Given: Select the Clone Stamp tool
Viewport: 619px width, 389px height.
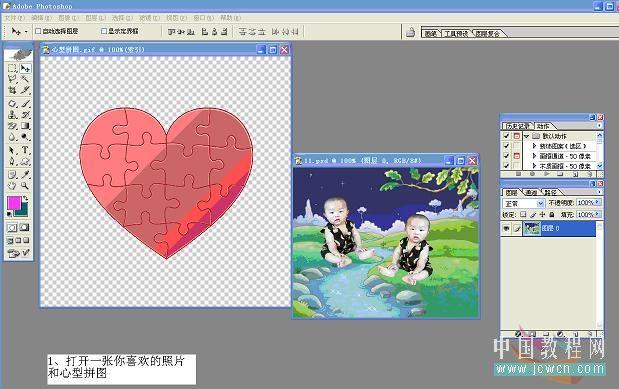Looking at the screenshot, I should tap(12, 115).
